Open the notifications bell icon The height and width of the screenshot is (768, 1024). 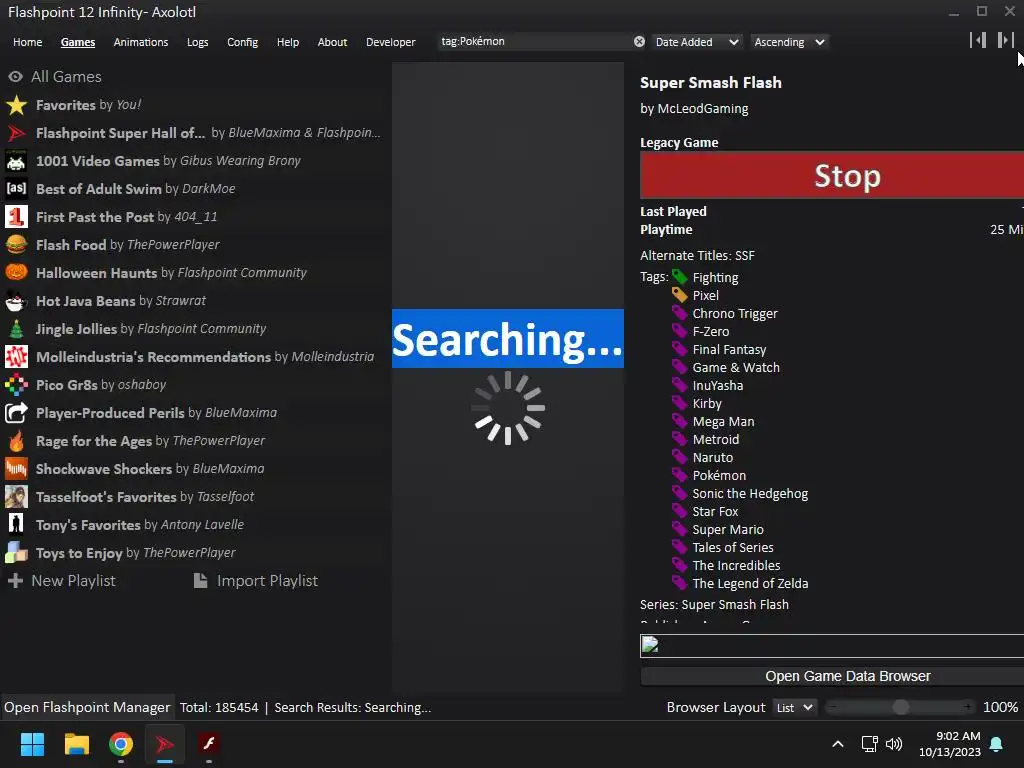pyautogui.click(x=997, y=744)
